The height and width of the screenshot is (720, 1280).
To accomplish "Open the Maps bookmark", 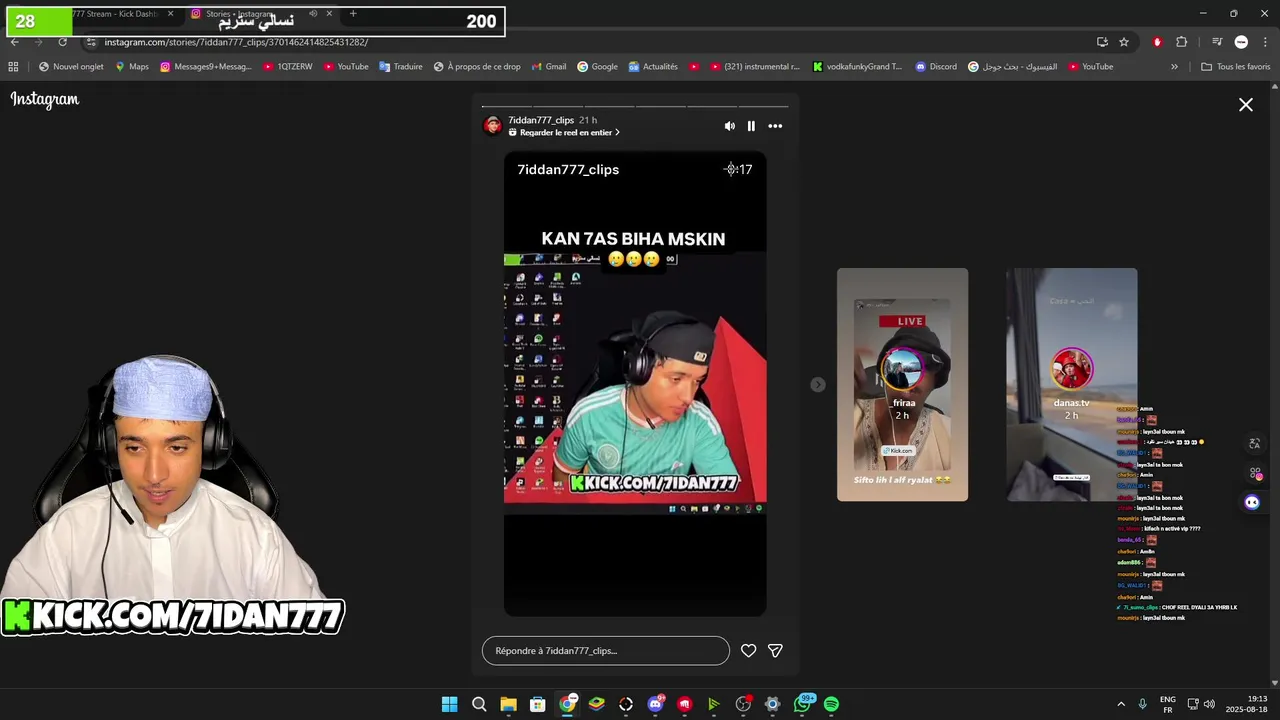I will tap(132, 67).
